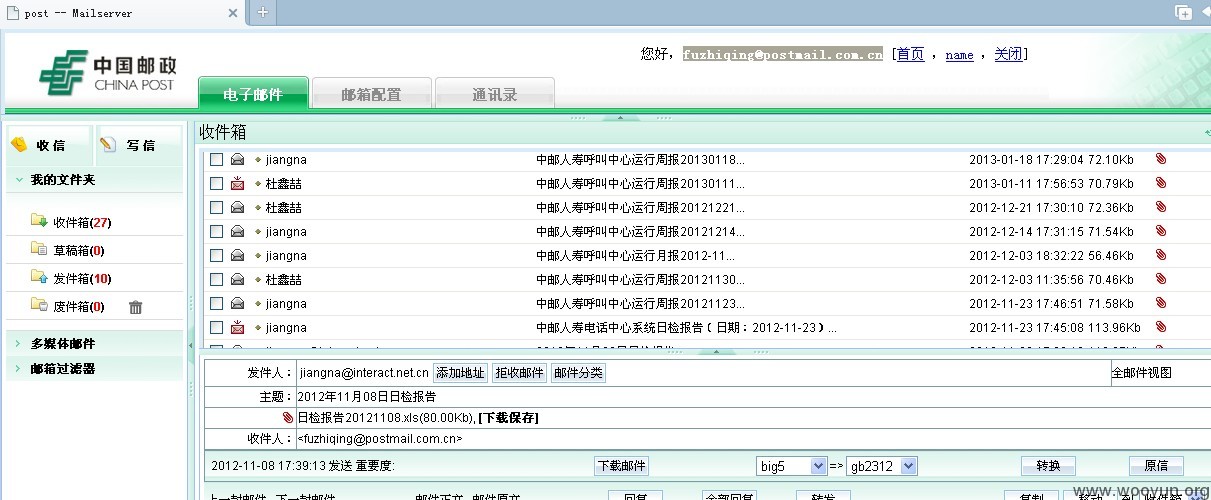Open the 废件箱(0) folder
The image size is (1211, 500).
tap(79, 306)
